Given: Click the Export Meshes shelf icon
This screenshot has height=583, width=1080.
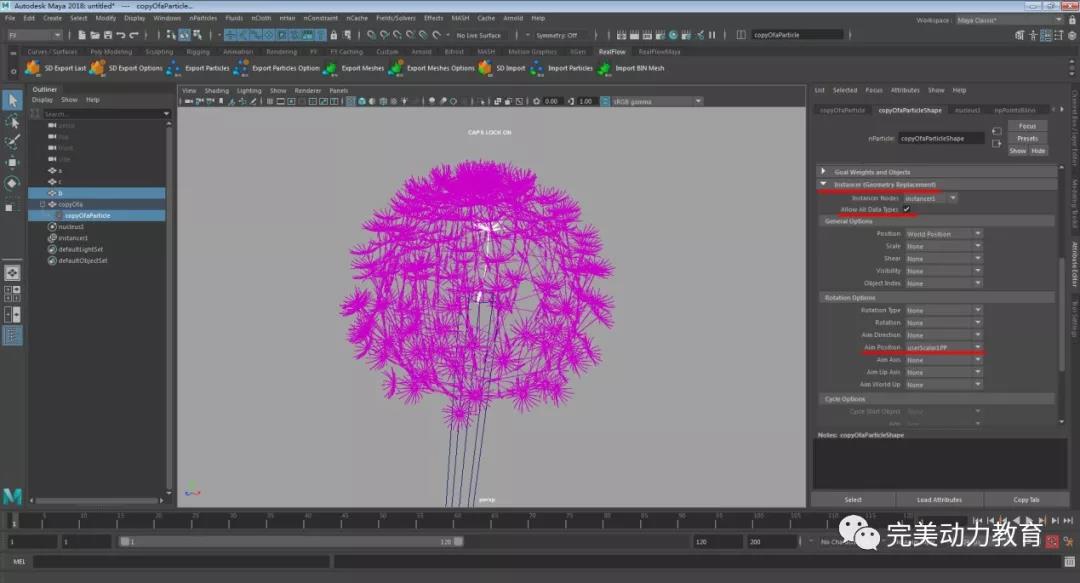Looking at the screenshot, I should click(x=330, y=68).
